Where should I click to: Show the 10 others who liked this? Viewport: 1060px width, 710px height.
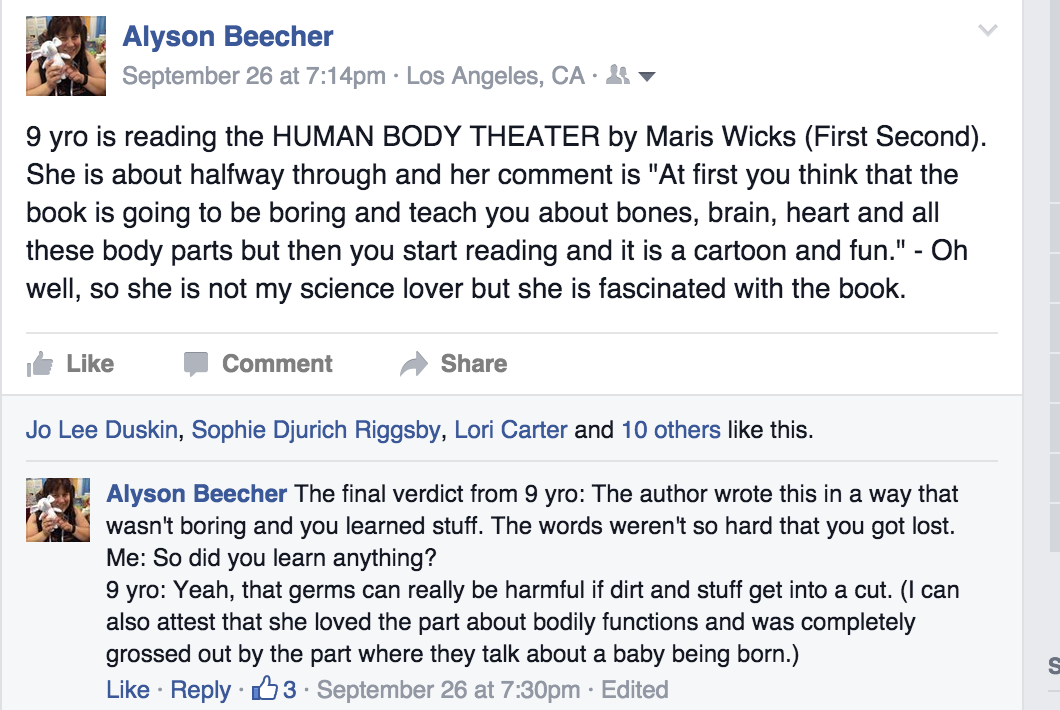click(671, 430)
